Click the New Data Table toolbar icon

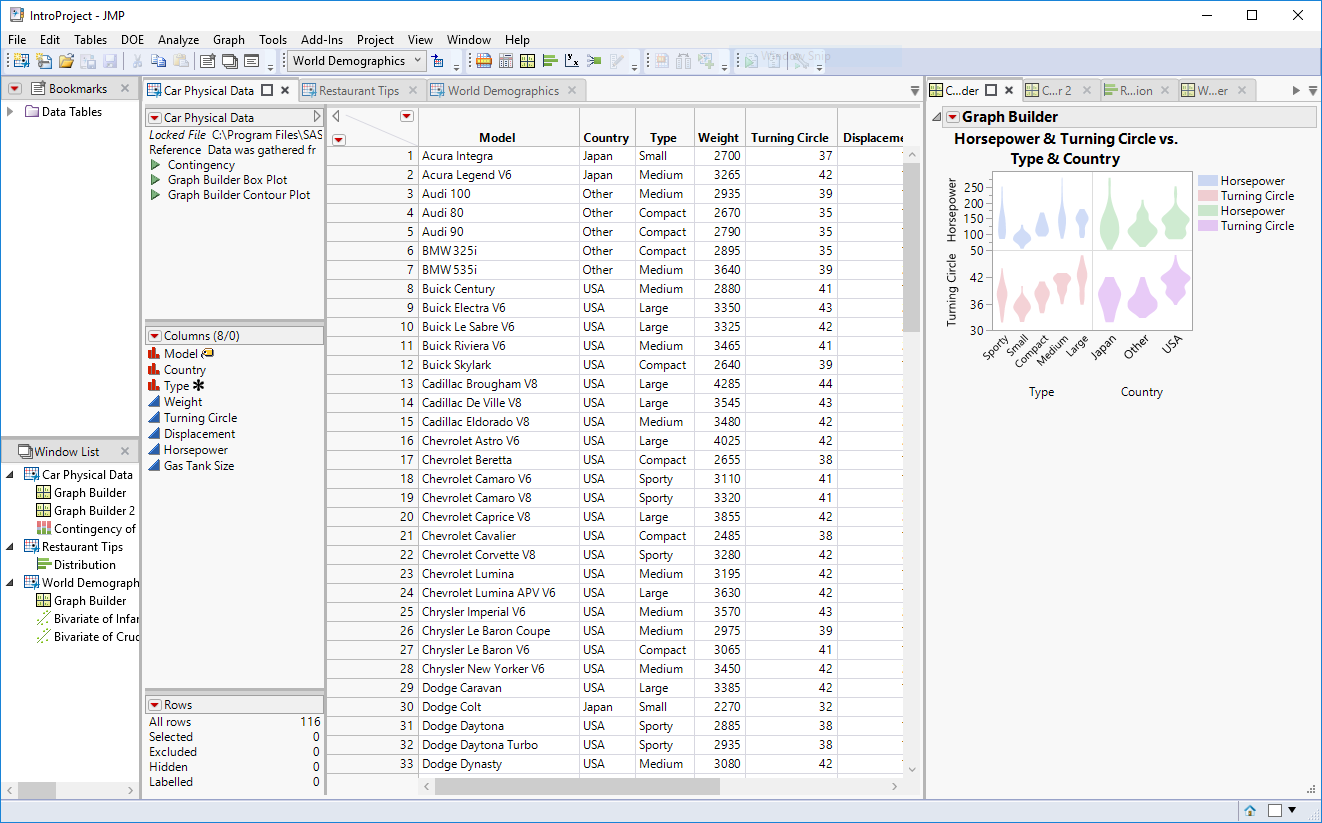click(x=19, y=60)
